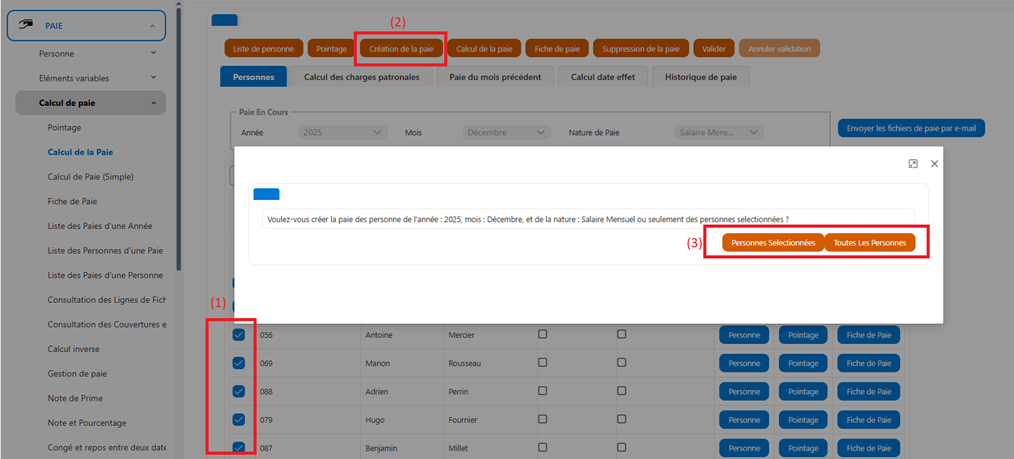Collapse the PAIE menu chevron
Viewport: 1014px width, 459px height.
point(152,26)
